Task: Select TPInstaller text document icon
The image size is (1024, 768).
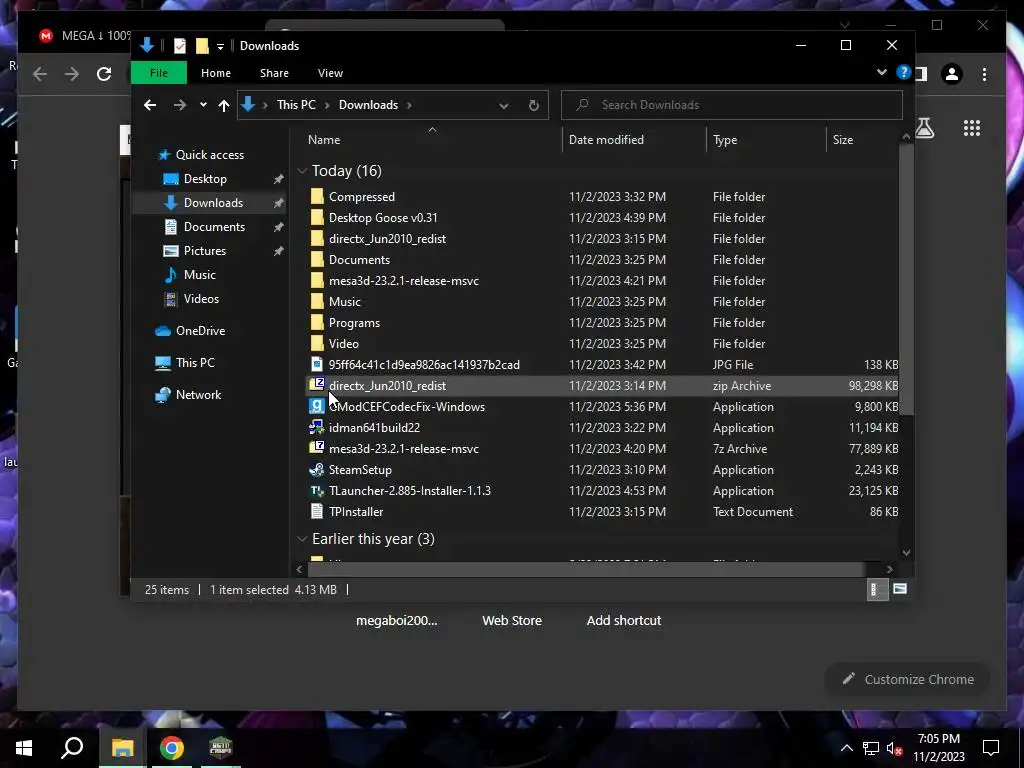Action: [317, 511]
